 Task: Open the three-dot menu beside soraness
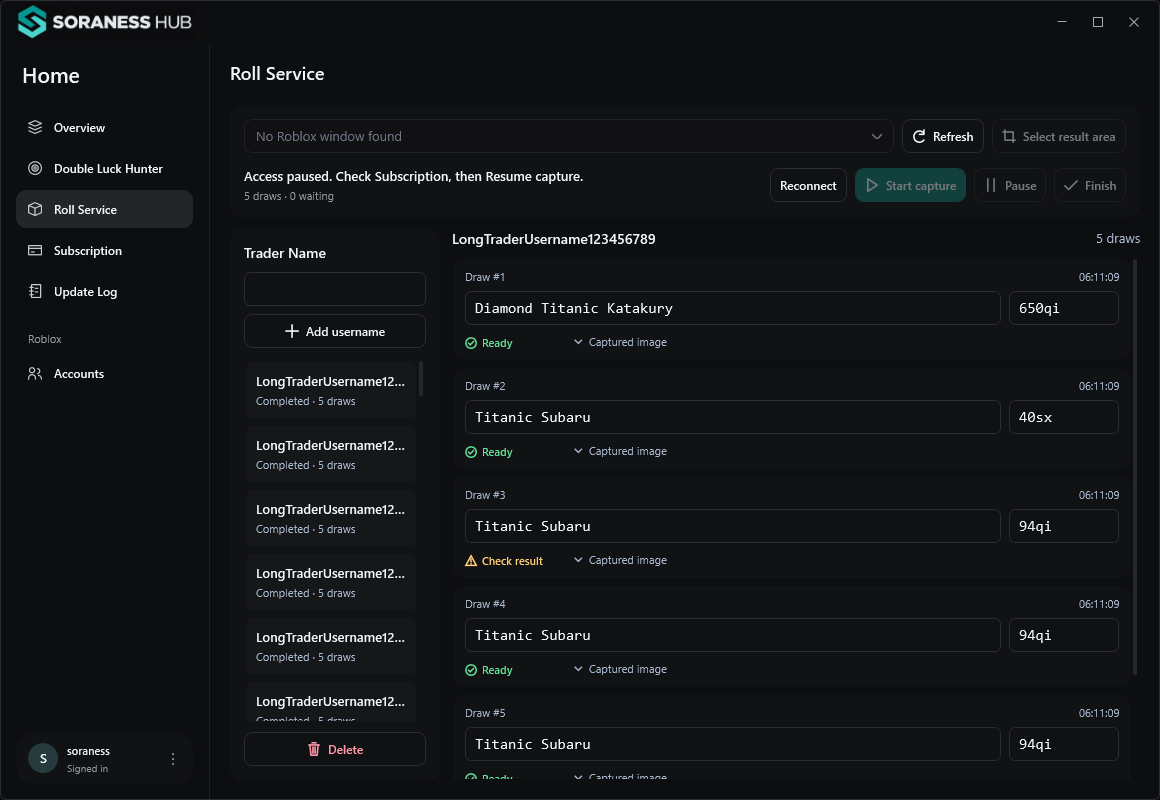[x=172, y=759]
